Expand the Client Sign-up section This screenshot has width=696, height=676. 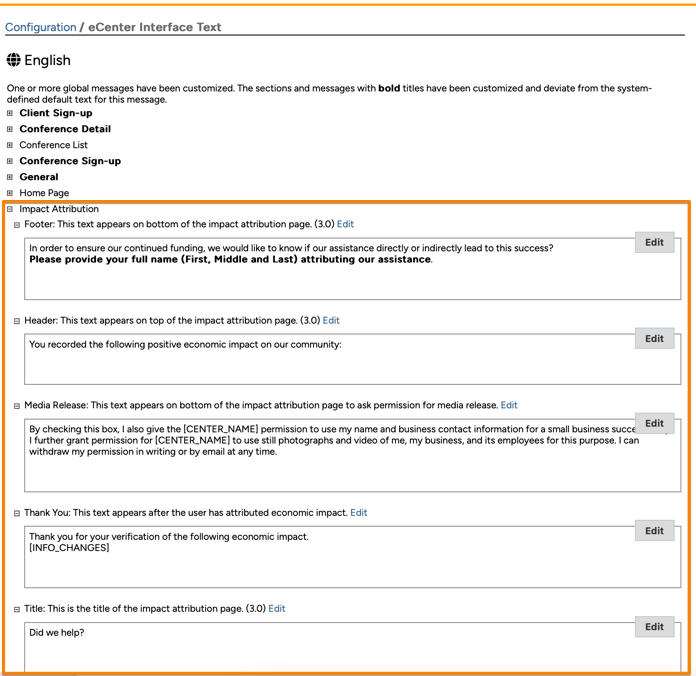tap(10, 113)
